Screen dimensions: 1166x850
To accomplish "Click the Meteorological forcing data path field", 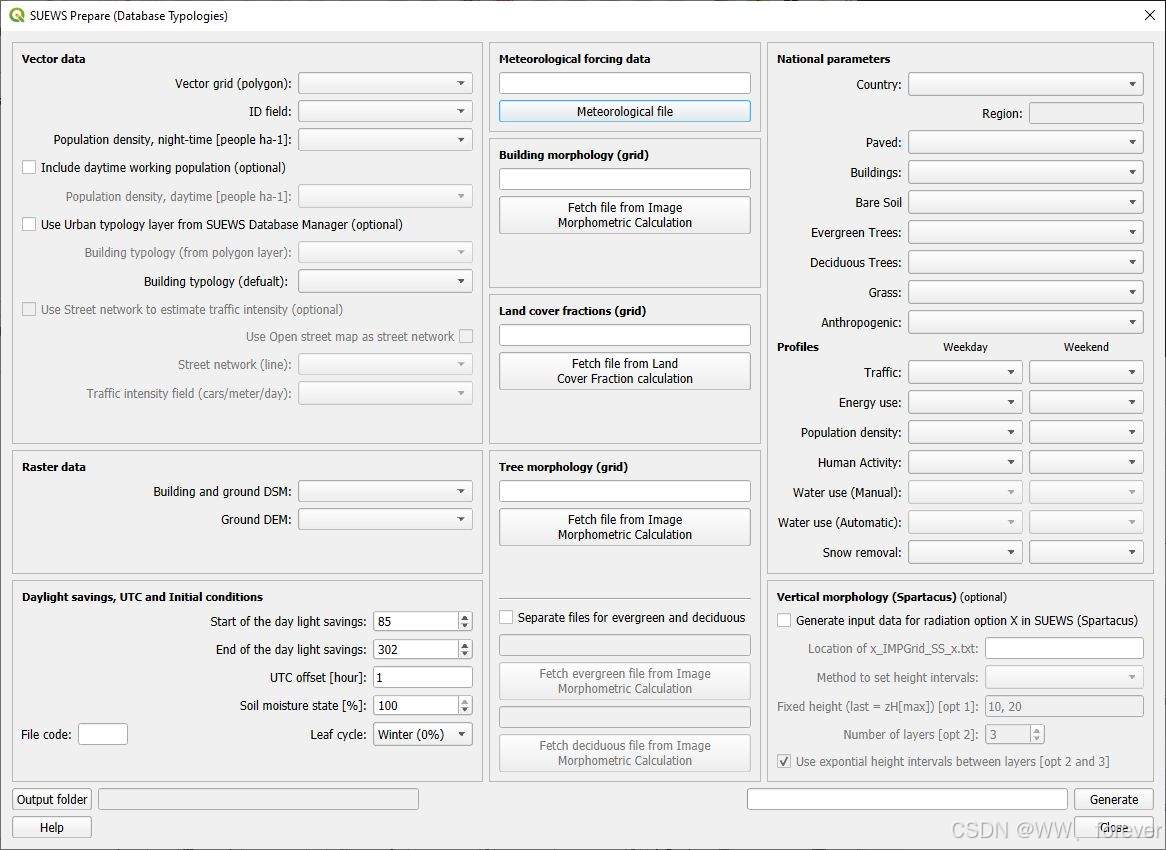I will pyautogui.click(x=625, y=83).
